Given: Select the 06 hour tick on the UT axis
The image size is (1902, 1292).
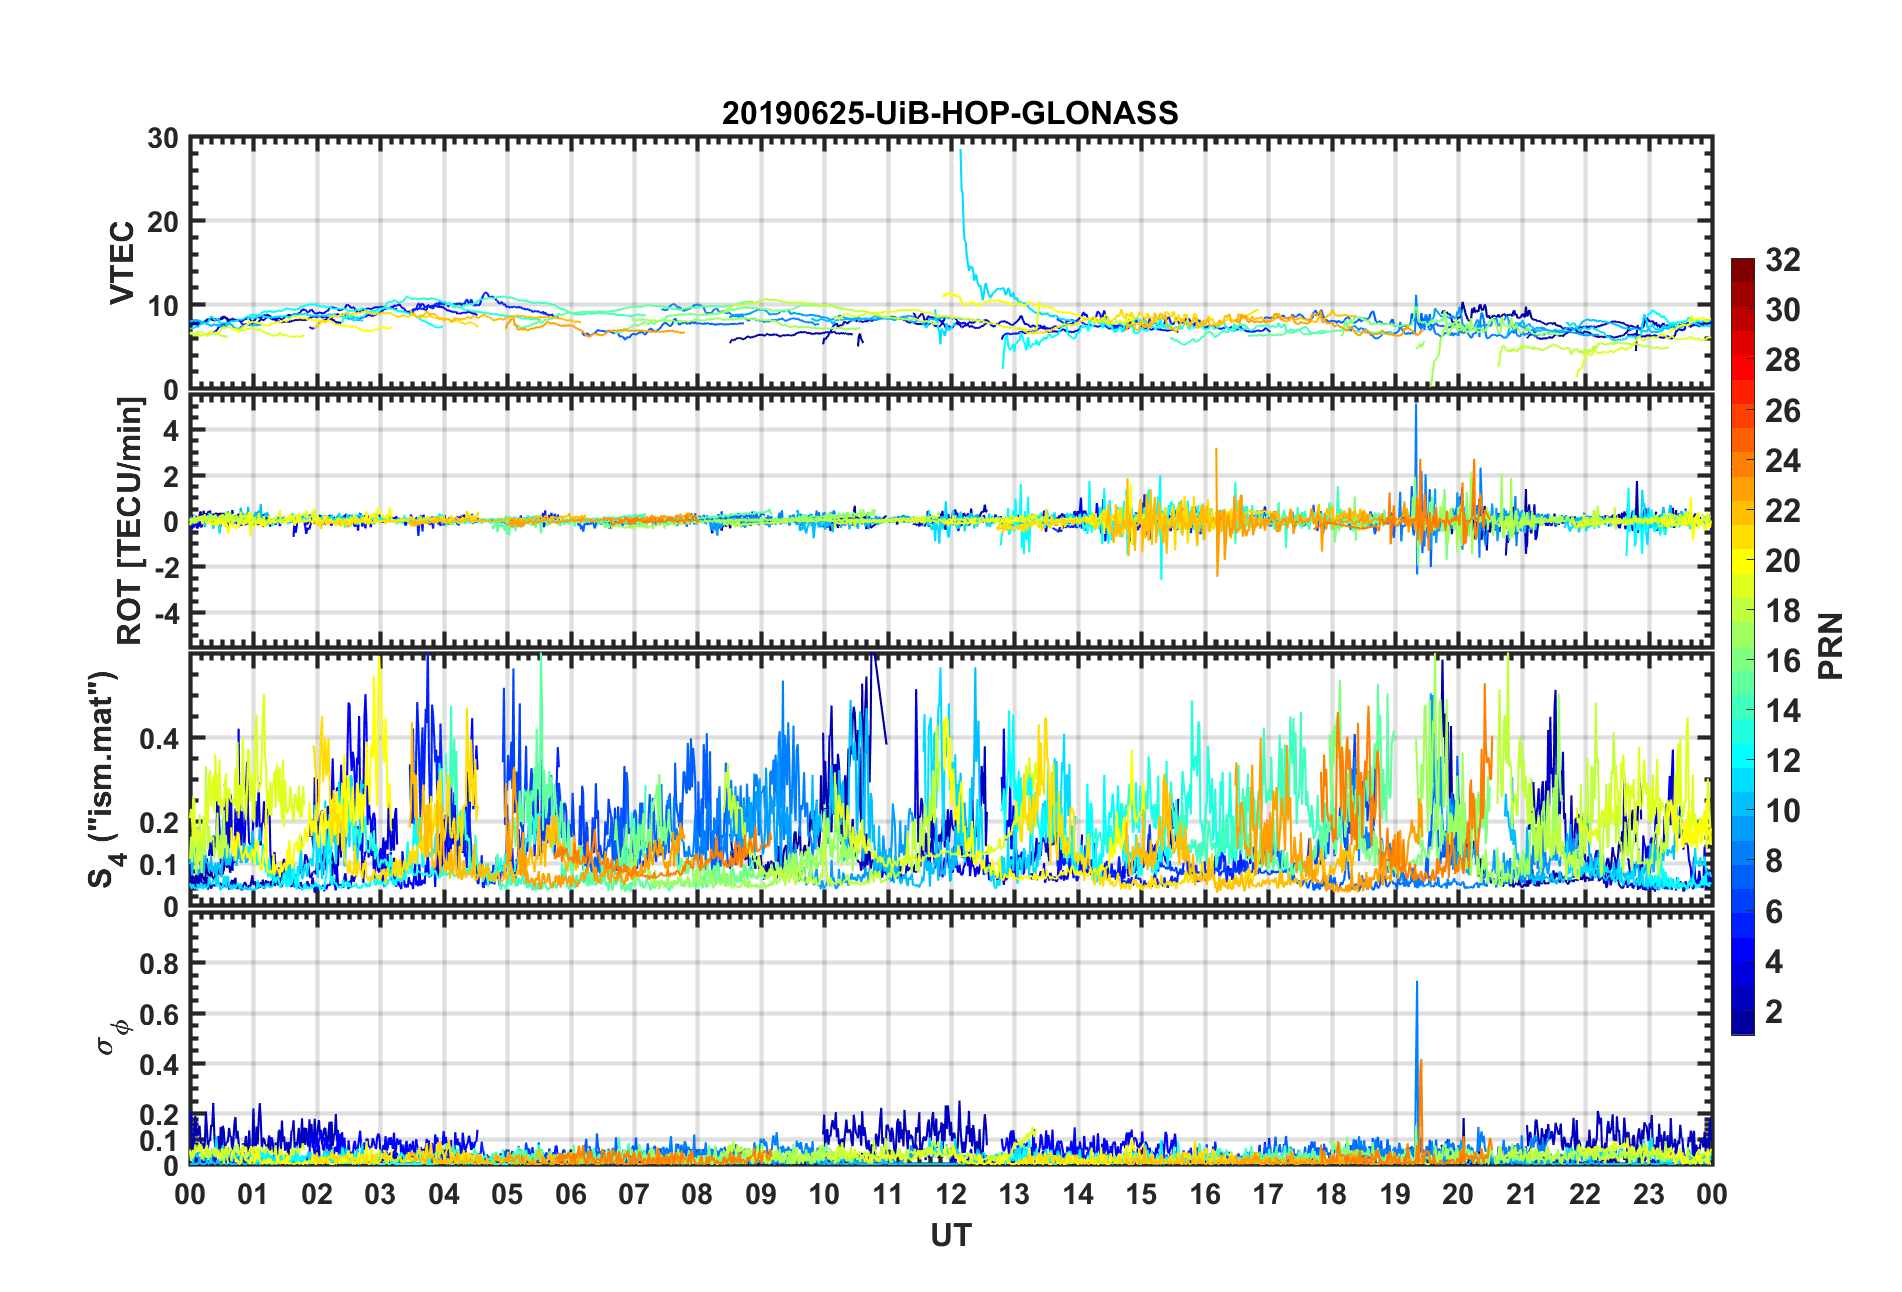Looking at the screenshot, I should (570, 1194).
